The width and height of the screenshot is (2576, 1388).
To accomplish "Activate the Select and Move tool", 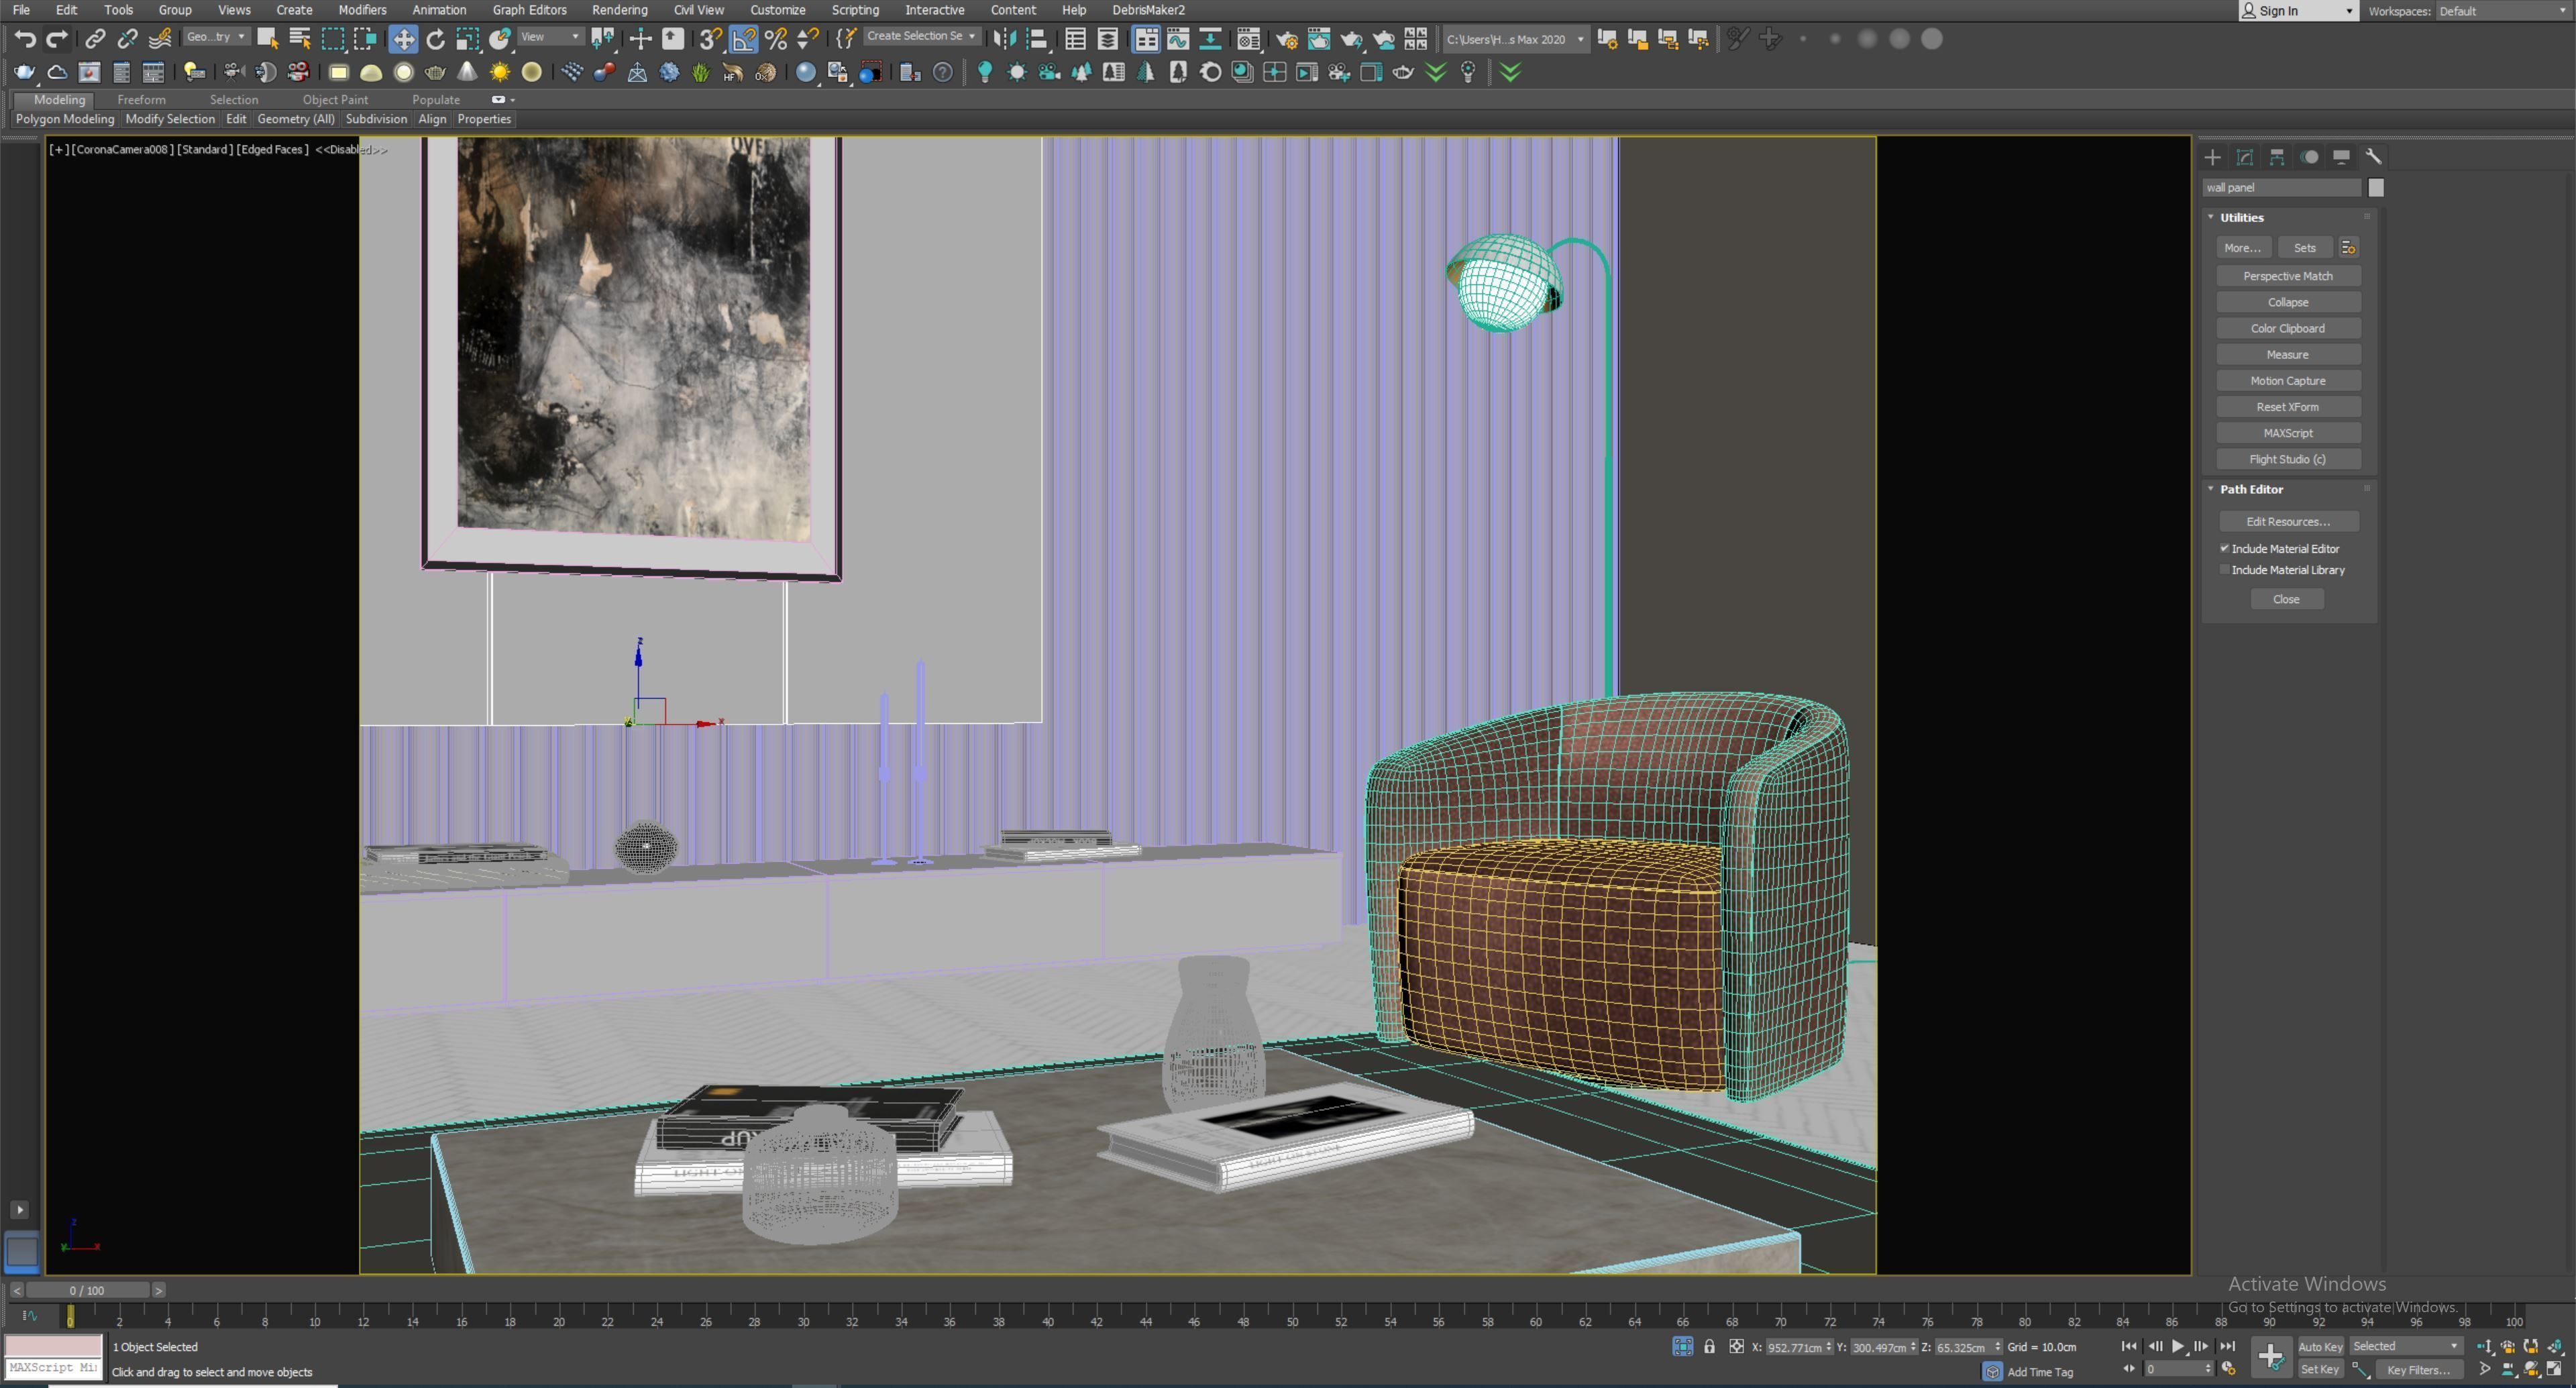I will coord(403,39).
